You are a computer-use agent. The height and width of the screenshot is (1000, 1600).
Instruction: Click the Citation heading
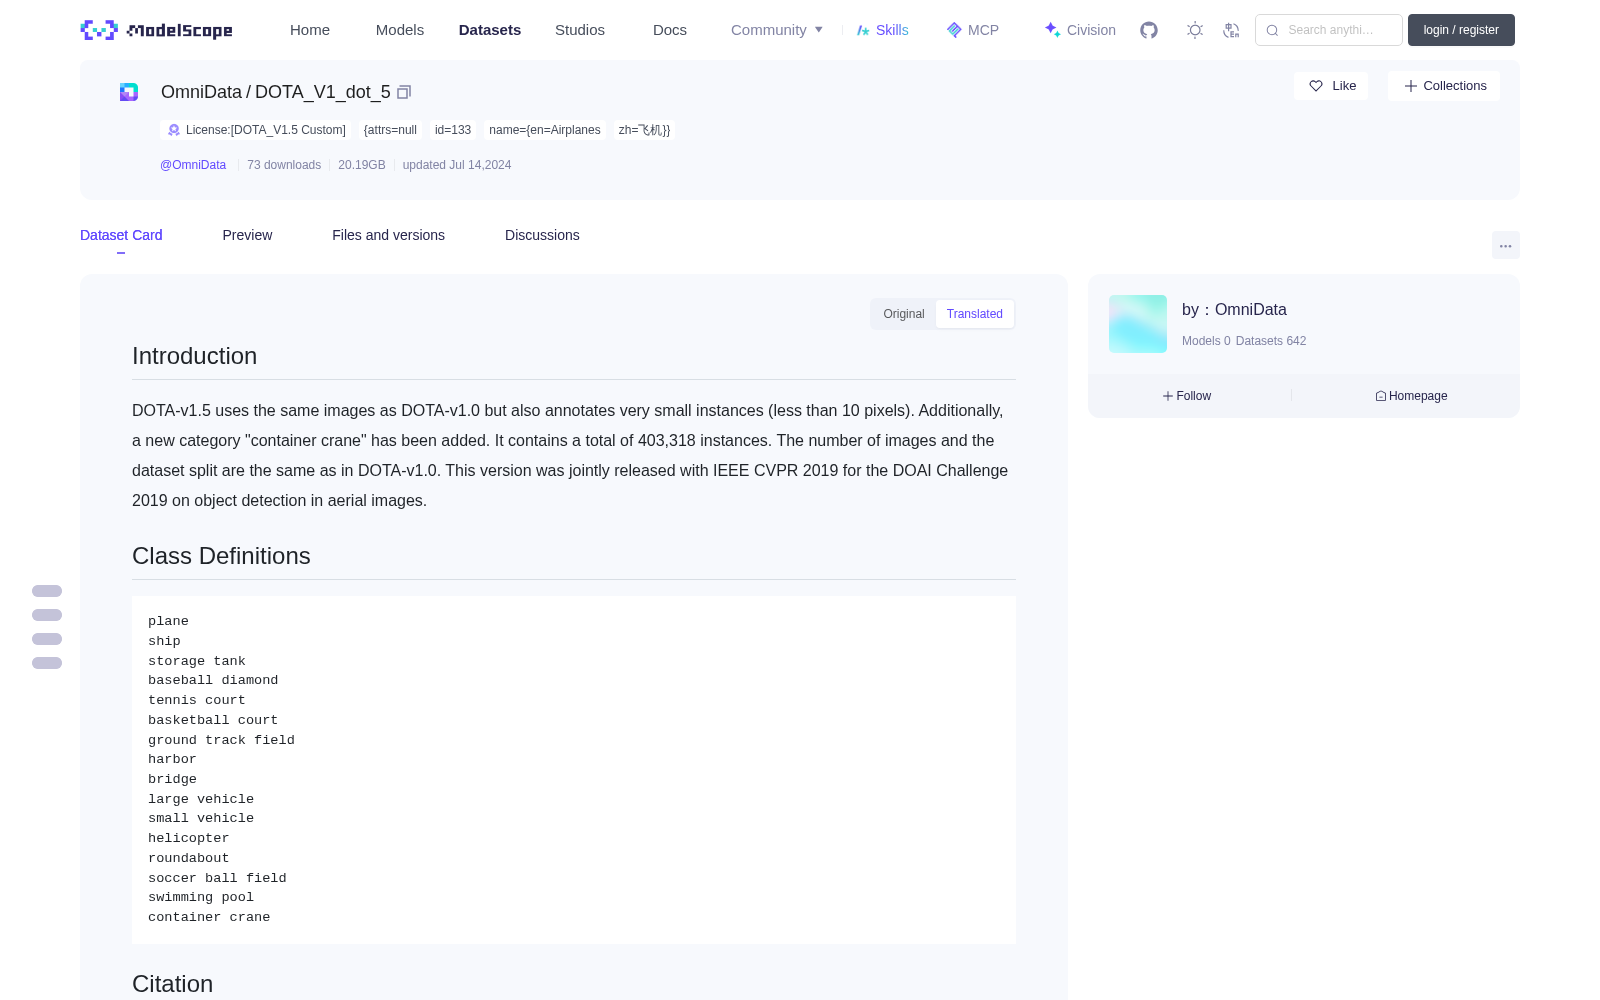[x=172, y=984]
